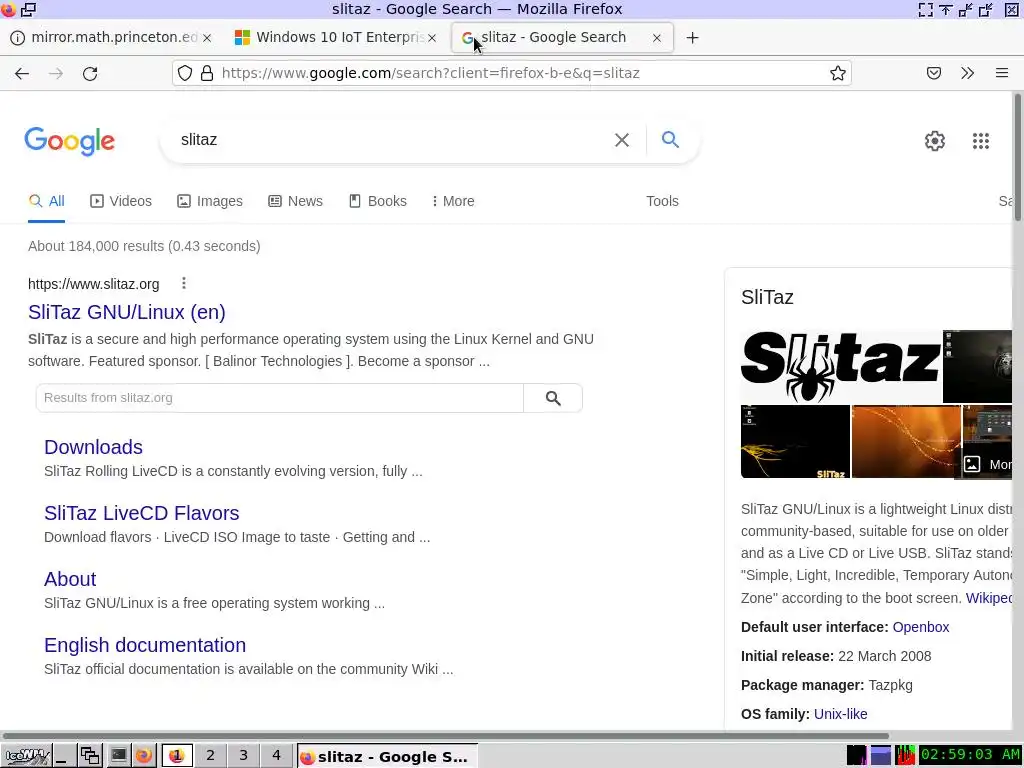Save page to Pocket
This screenshot has width=1024, height=768.
pyautogui.click(x=934, y=73)
